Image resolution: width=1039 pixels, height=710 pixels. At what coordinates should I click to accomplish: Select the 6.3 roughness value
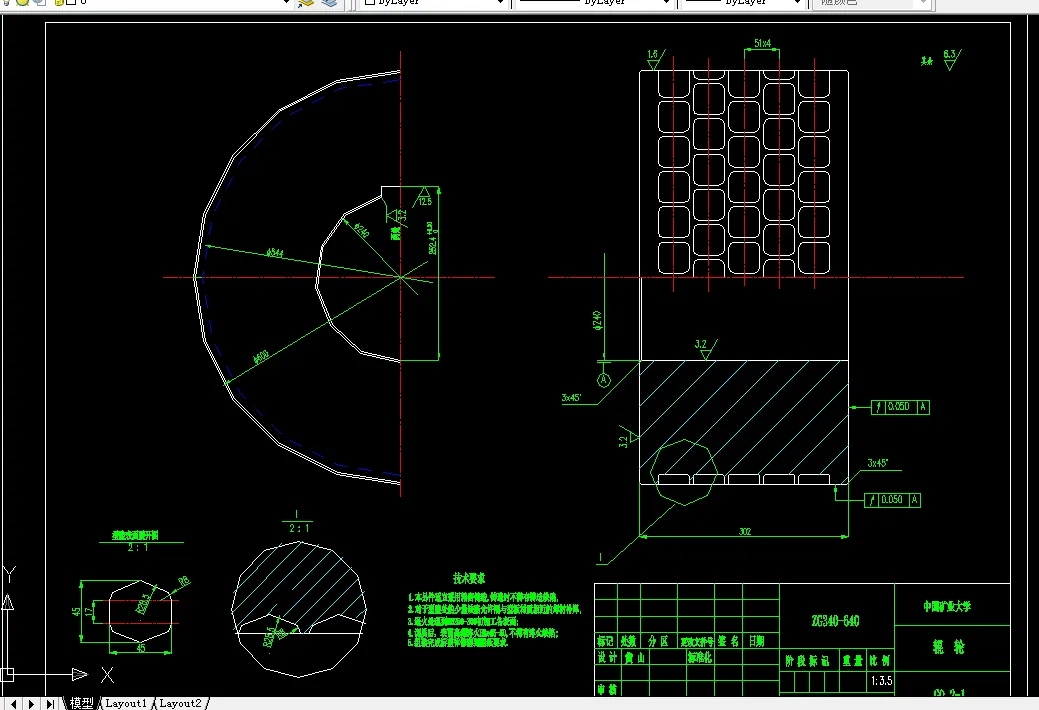pyautogui.click(x=950, y=54)
